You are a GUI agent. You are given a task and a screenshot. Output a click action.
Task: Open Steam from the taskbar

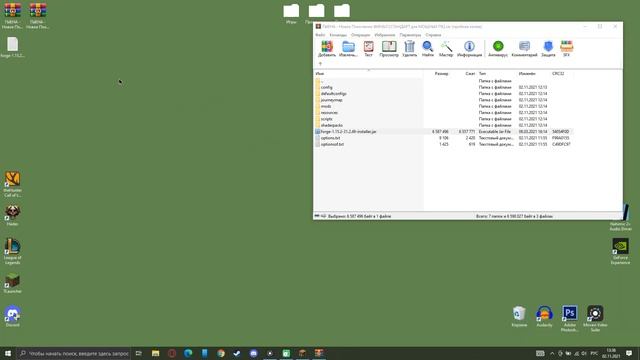pos(237,353)
